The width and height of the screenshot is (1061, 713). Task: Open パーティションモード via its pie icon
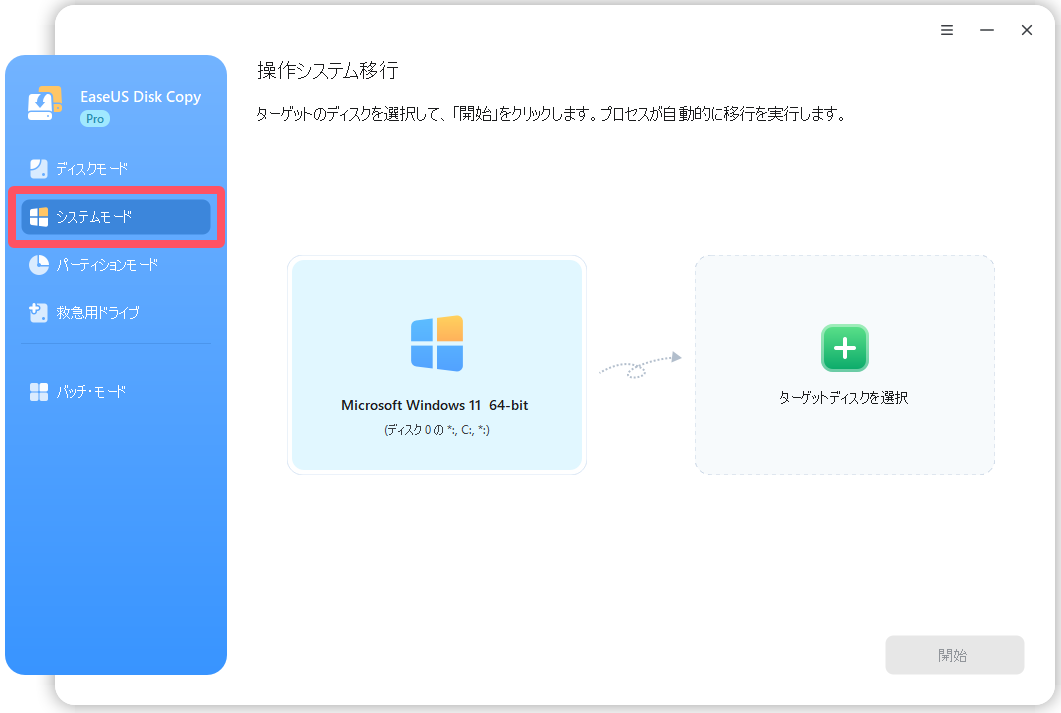coord(39,264)
